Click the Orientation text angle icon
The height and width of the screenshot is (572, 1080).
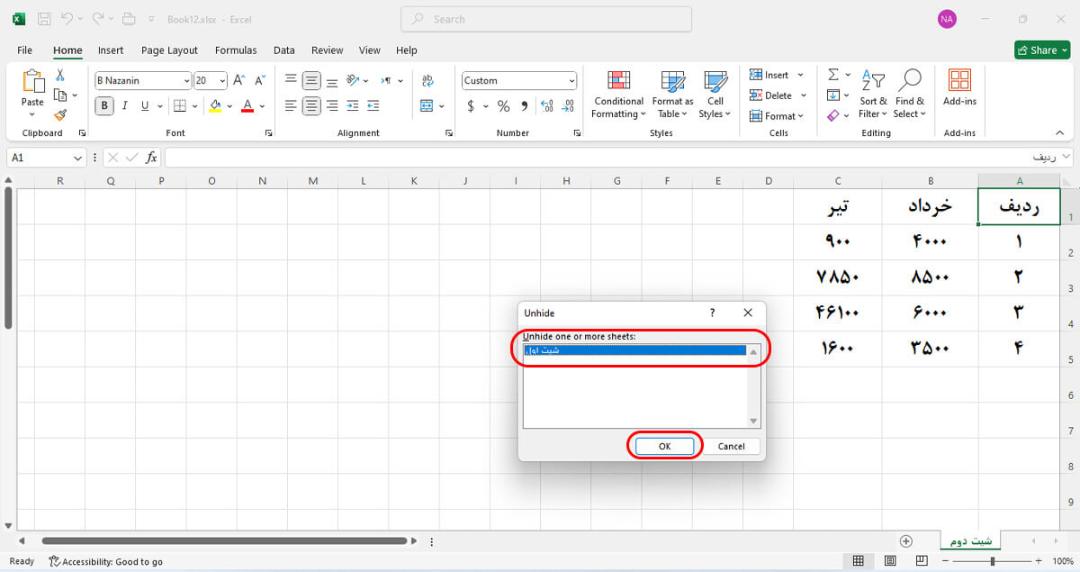click(x=353, y=81)
